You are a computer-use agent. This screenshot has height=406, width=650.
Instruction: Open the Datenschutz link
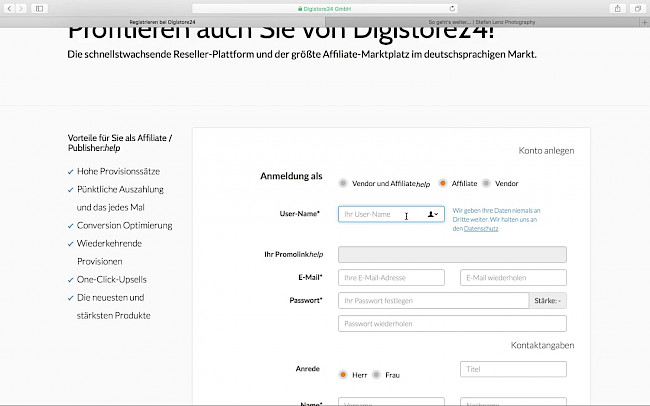tap(481, 229)
